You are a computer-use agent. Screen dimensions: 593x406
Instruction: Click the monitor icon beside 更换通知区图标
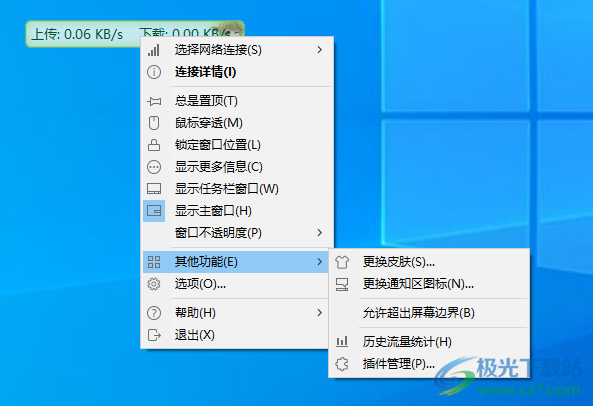pos(342,284)
